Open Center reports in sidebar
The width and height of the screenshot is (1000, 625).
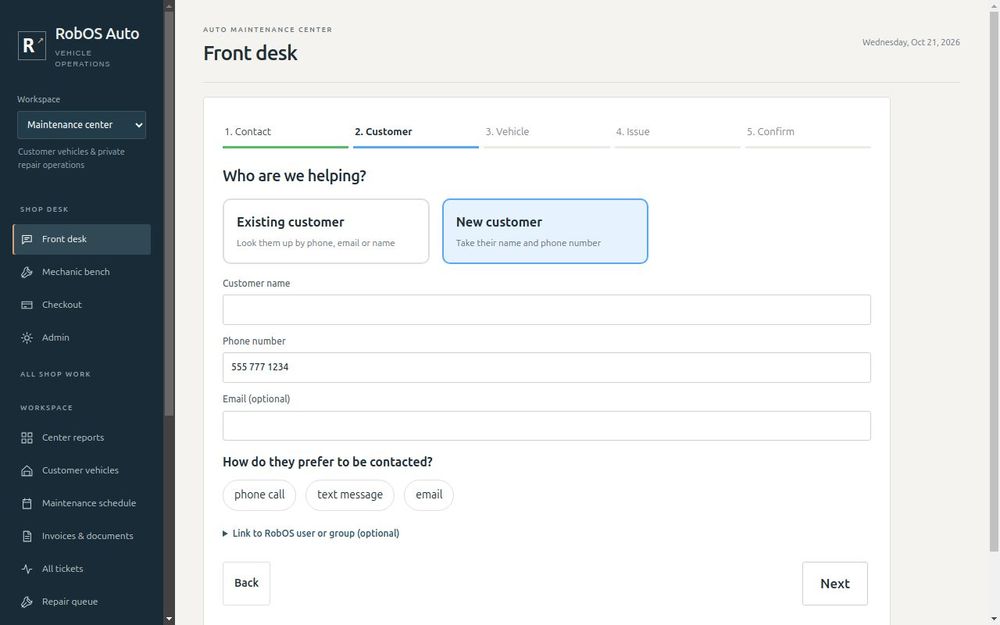pos(82,438)
